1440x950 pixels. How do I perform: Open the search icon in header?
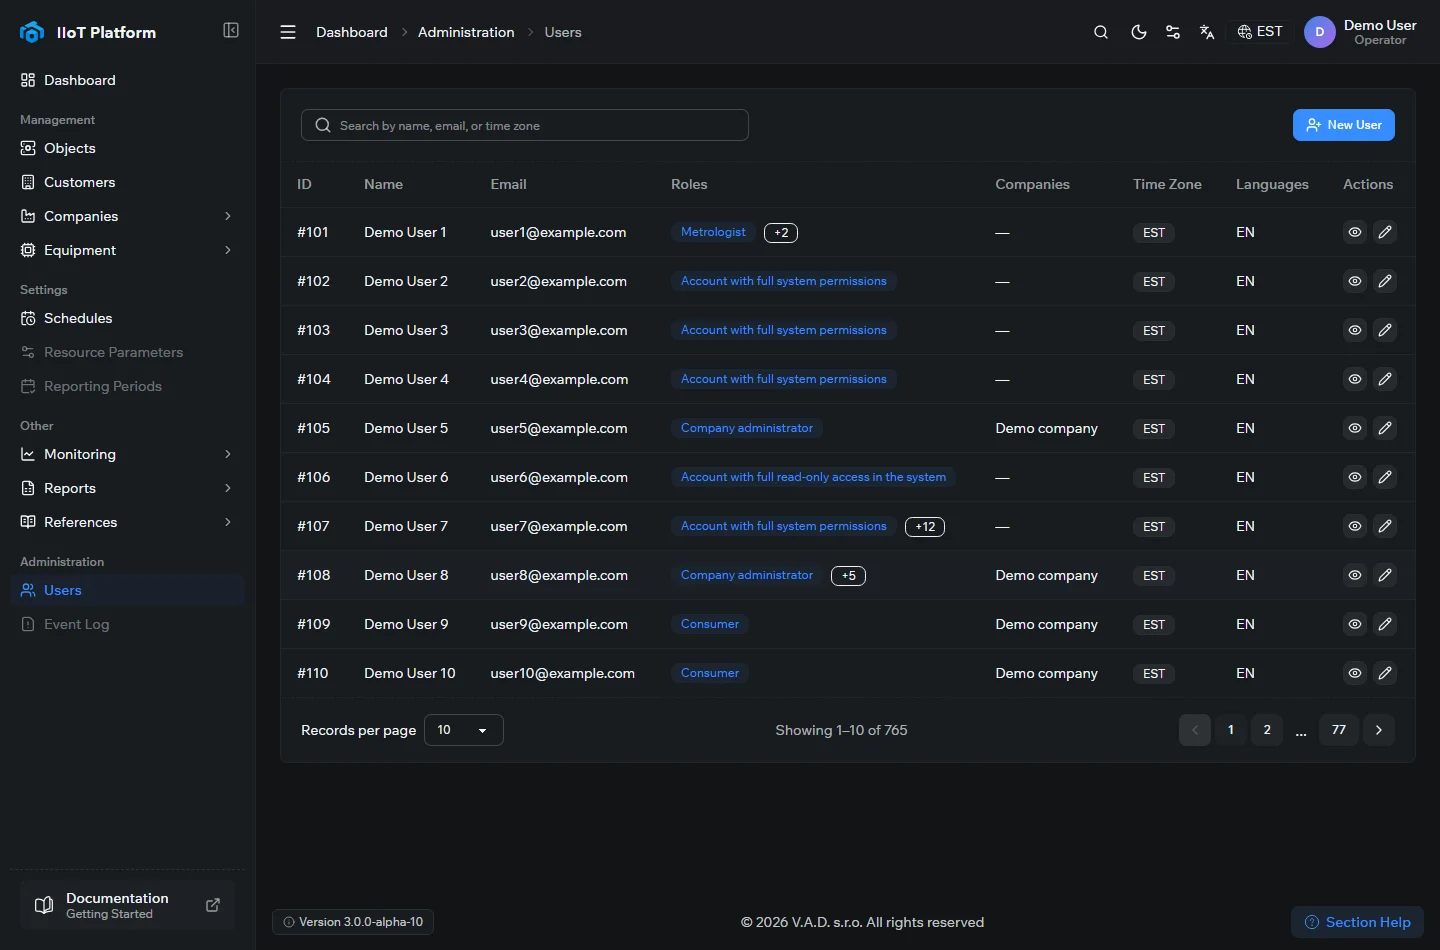[1101, 32]
